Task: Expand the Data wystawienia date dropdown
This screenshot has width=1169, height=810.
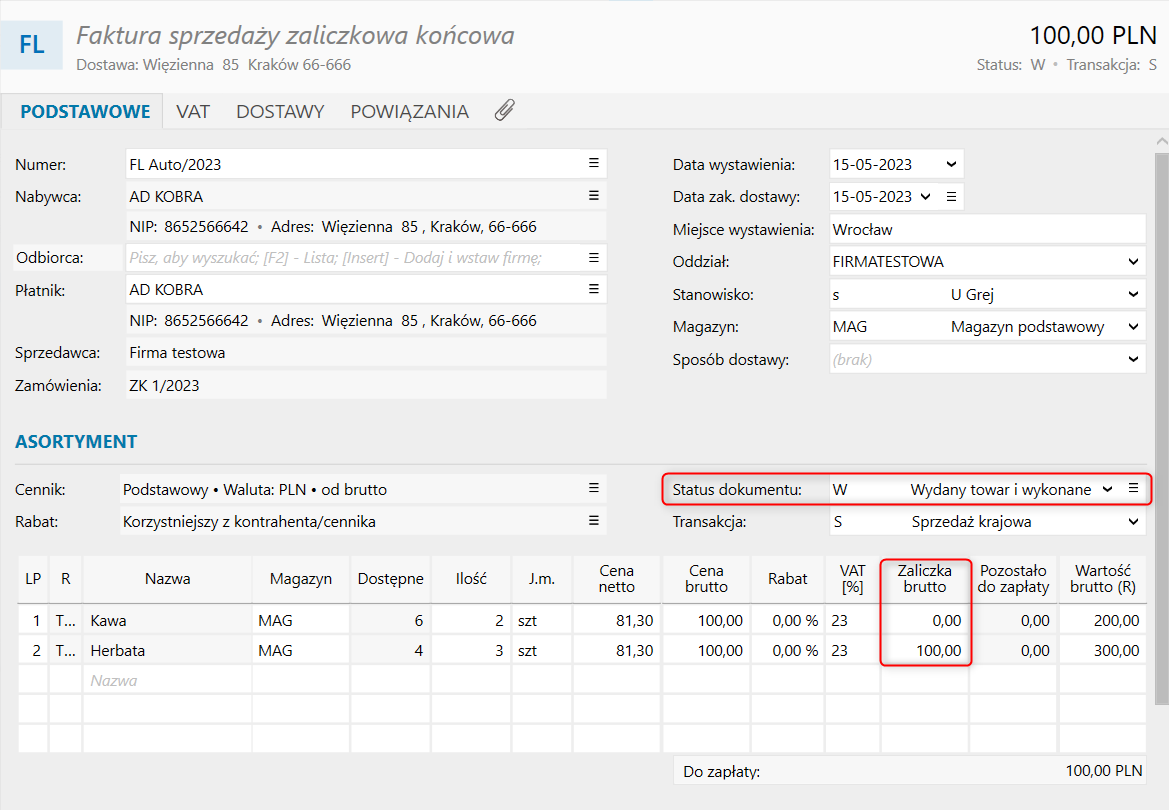Action: [x=951, y=164]
